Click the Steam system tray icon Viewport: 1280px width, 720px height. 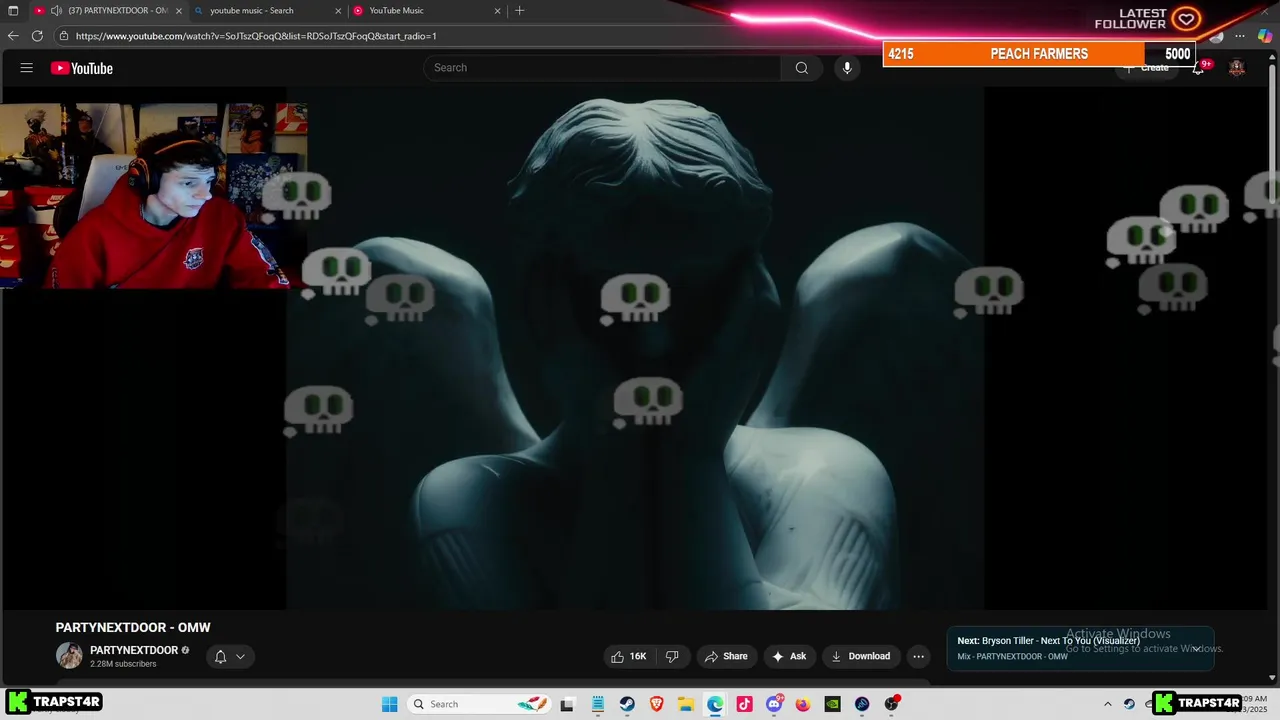(x=1129, y=704)
